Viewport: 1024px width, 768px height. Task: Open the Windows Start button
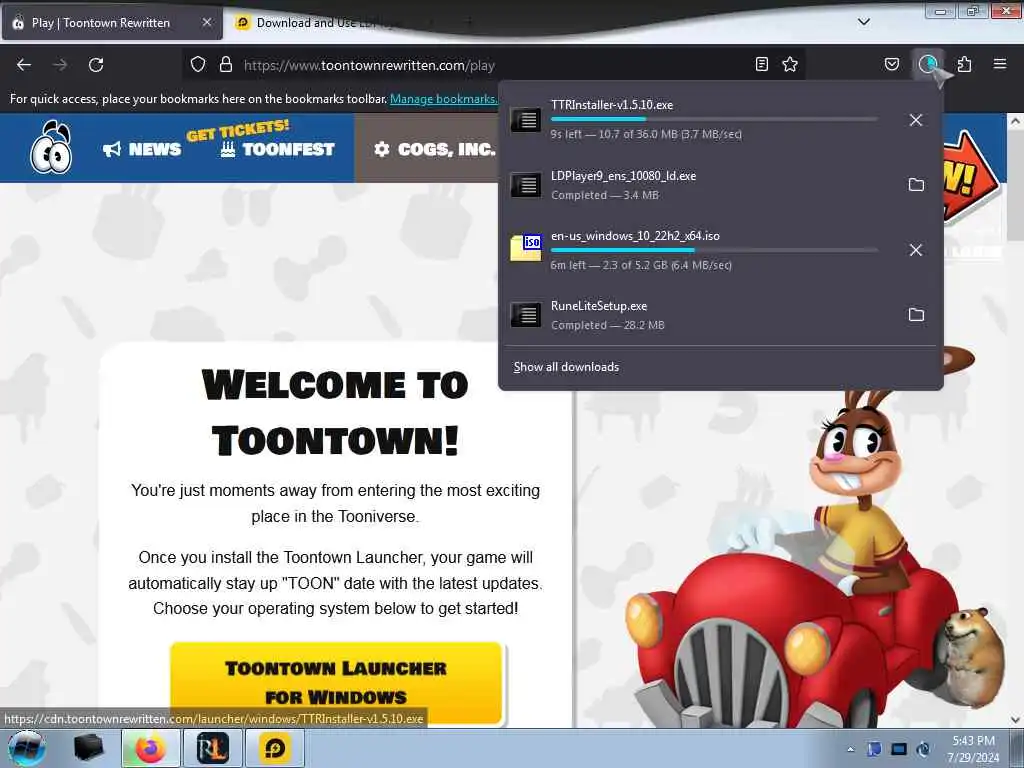26,748
